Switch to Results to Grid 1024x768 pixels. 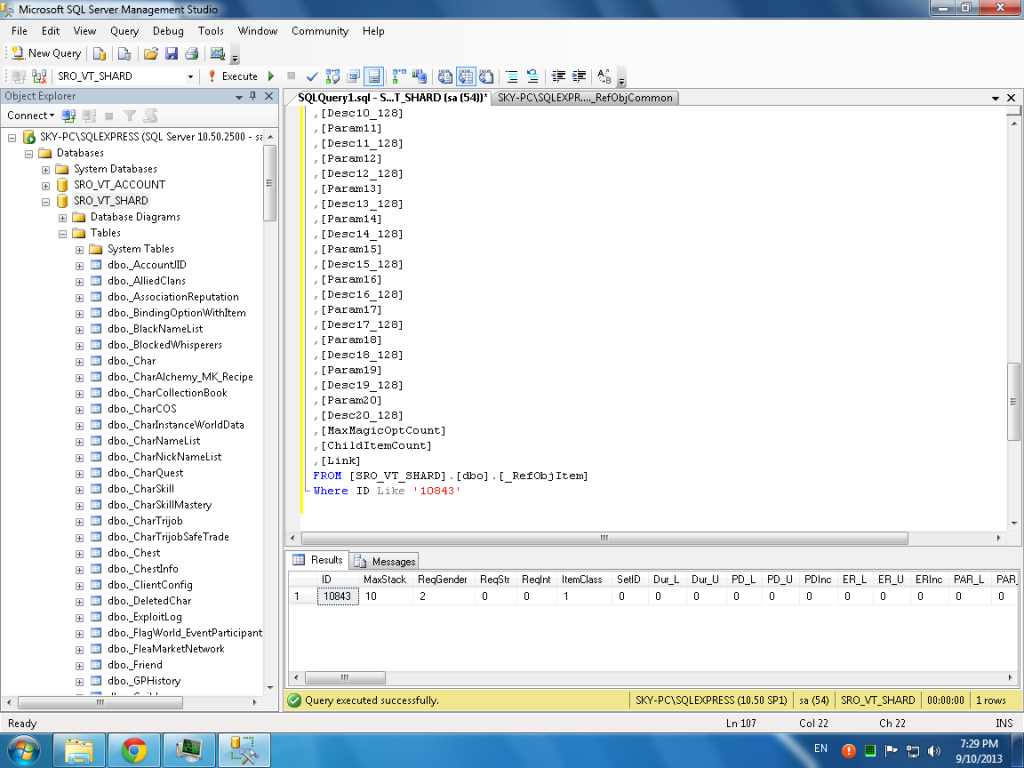pyautogui.click(x=466, y=76)
